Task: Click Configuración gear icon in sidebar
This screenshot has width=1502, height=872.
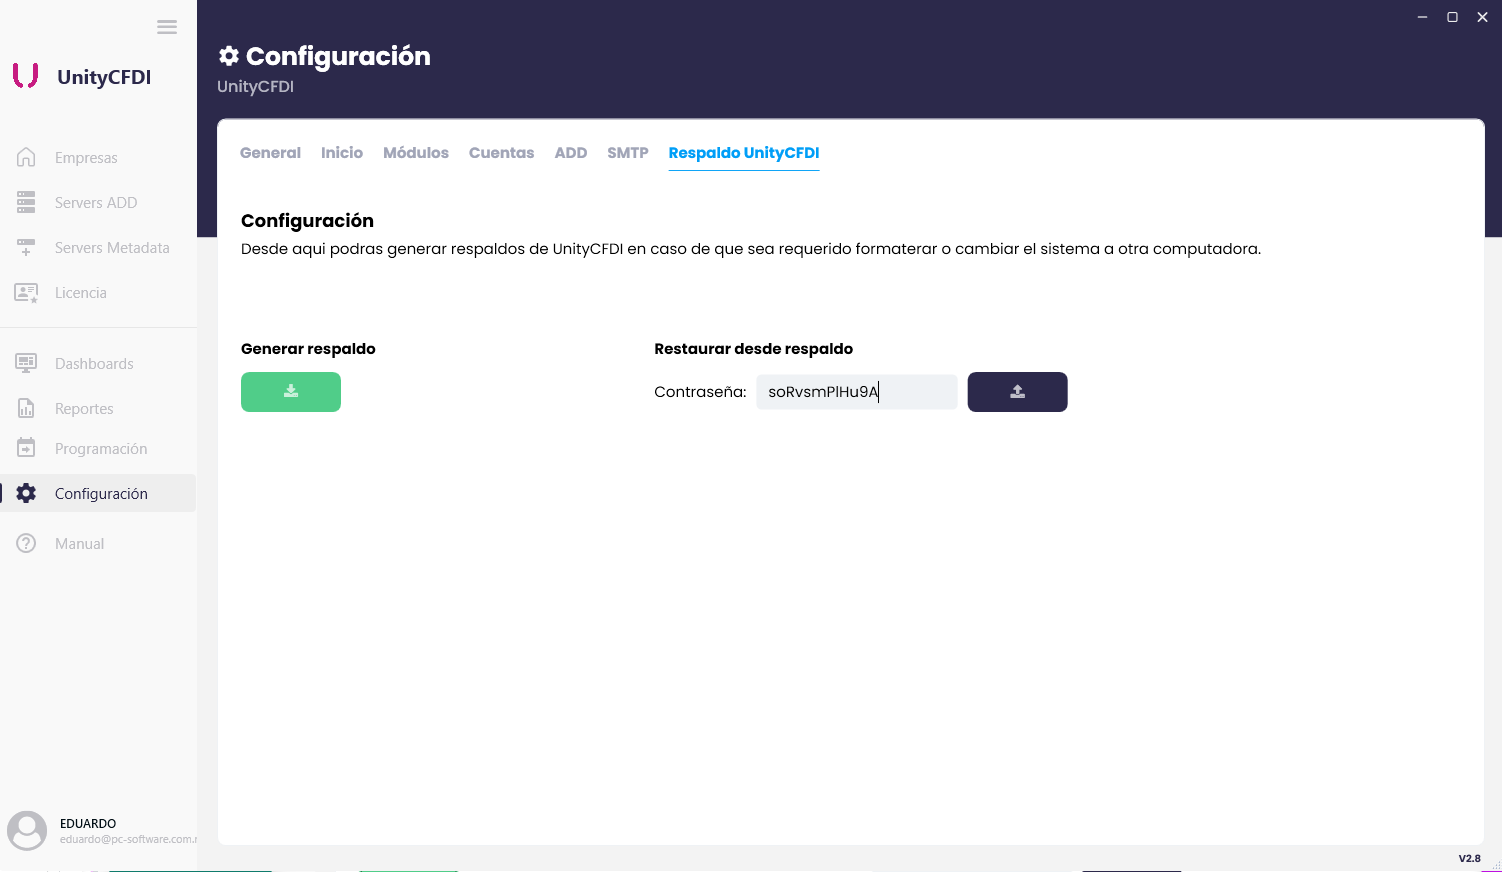Action: [x=26, y=493]
